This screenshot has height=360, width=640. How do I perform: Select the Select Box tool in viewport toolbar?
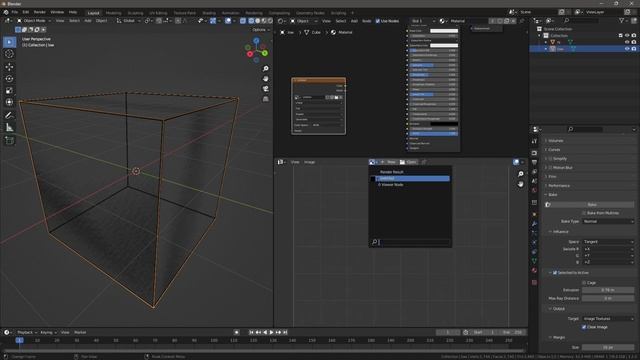(x=9, y=42)
